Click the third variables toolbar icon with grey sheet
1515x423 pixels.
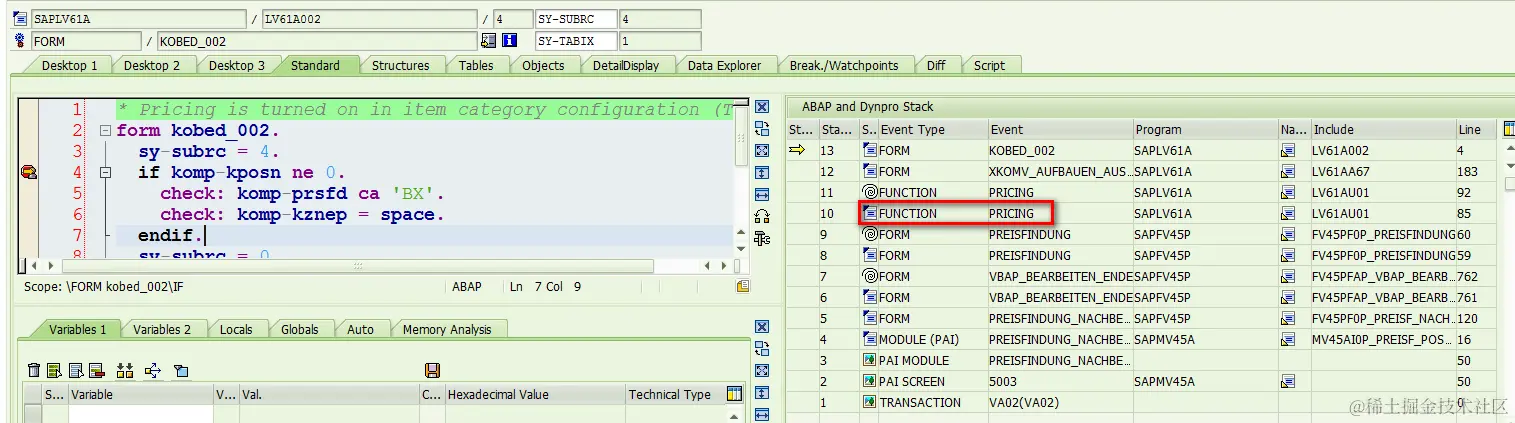click(75, 371)
